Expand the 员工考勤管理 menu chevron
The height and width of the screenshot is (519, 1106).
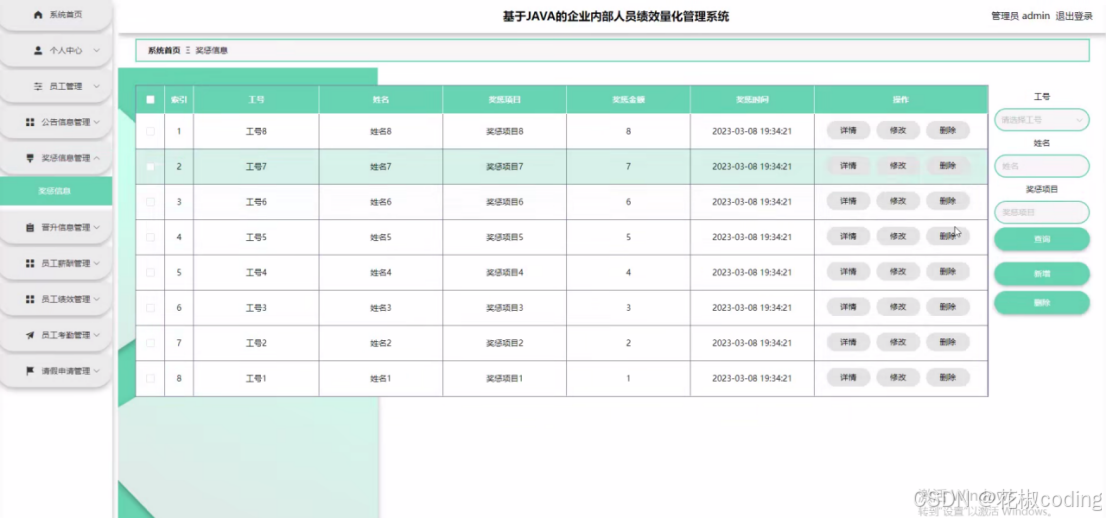click(x=97, y=335)
